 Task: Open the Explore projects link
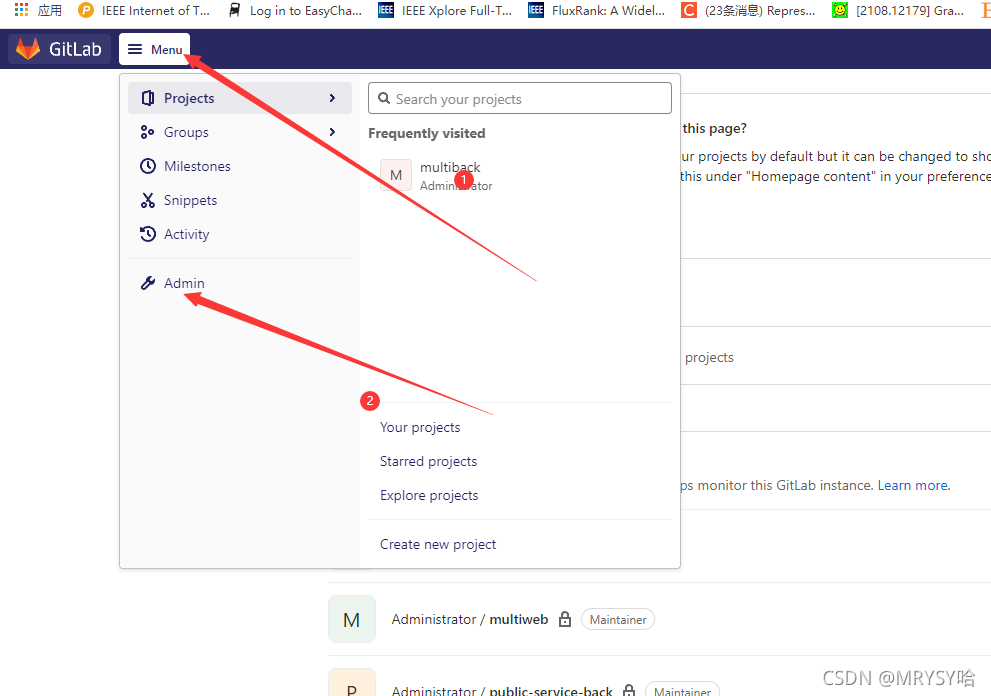point(429,496)
